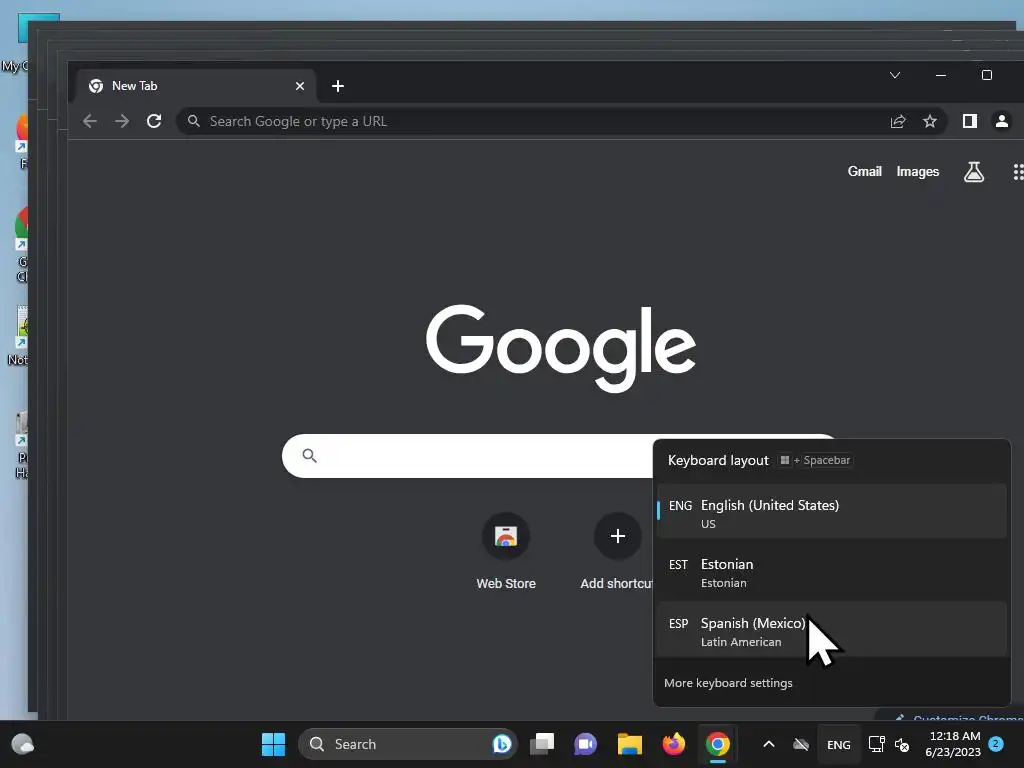
Task: Show hidden system tray icons
Action: [x=769, y=744]
